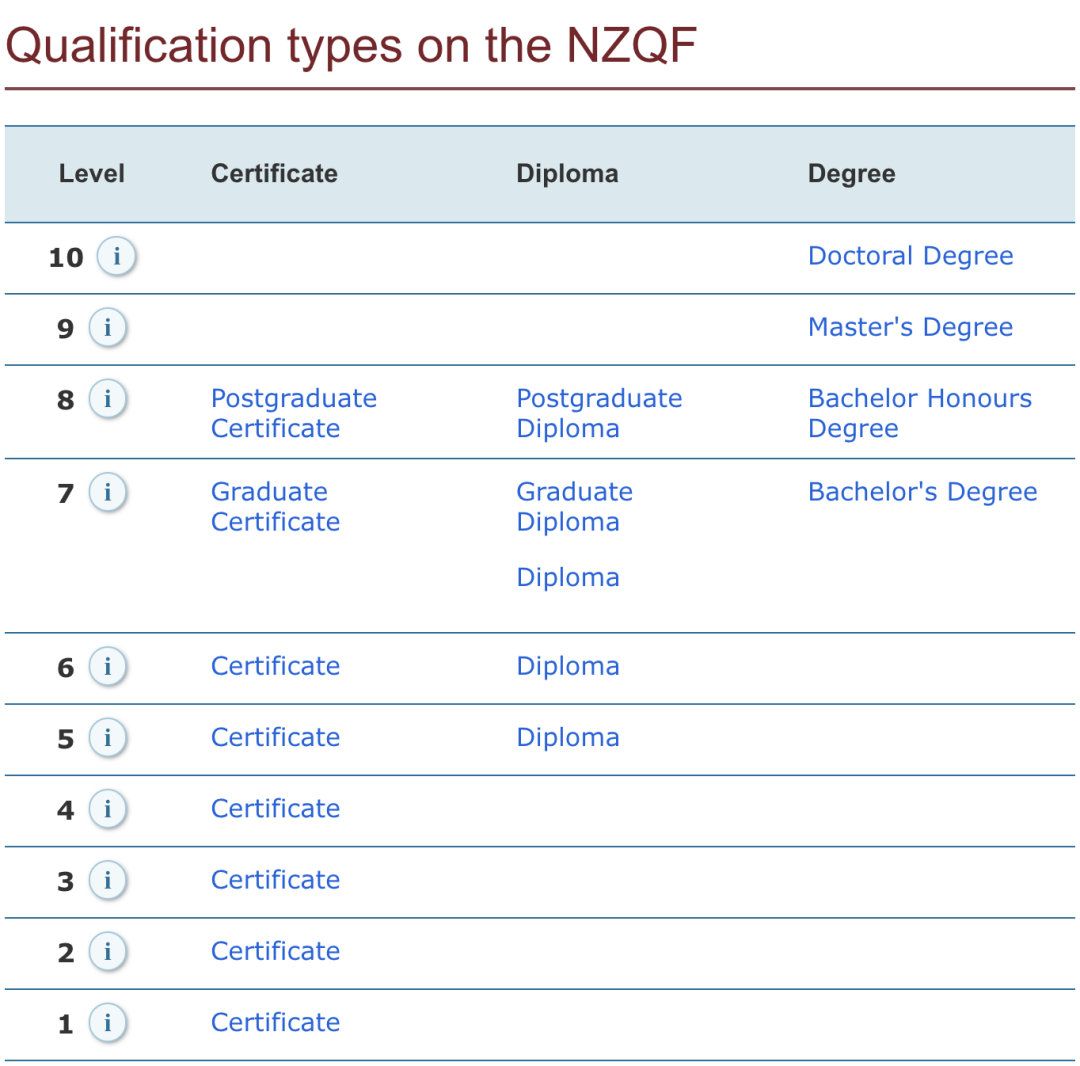Image resolution: width=1080 pixels, height=1066 pixels.
Task: Click the info icon beside Level 9
Action: pyautogui.click(x=108, y=327)
